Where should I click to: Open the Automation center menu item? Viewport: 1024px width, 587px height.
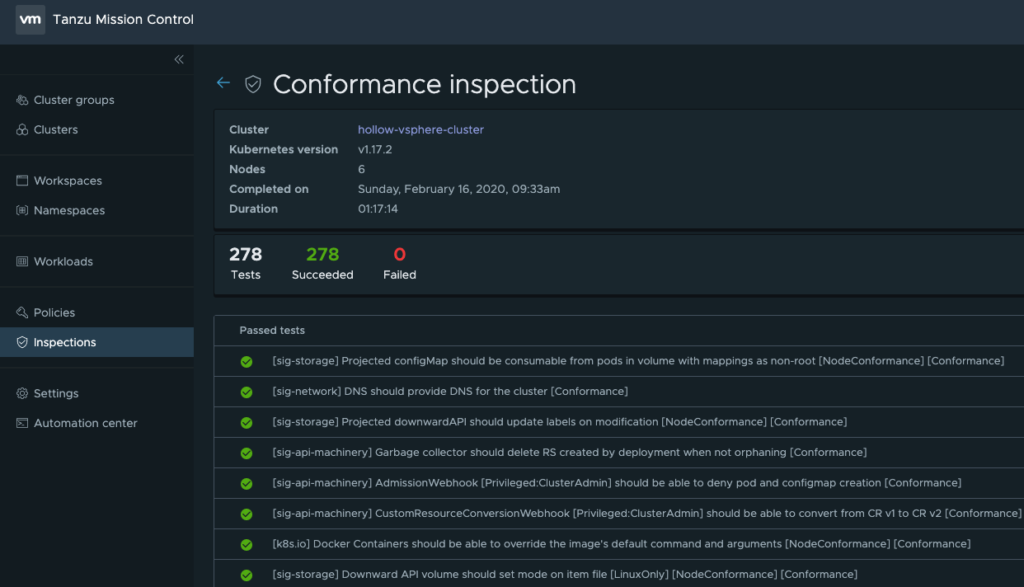pos(85,423)
